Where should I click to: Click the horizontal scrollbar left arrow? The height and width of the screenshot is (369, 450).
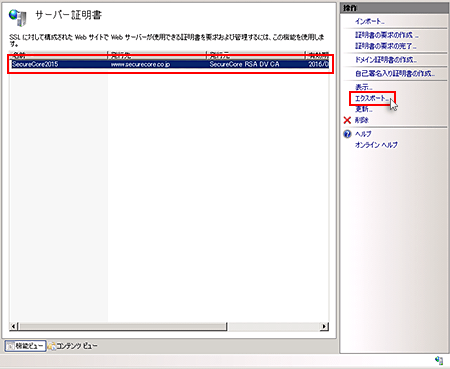[13, 326]
